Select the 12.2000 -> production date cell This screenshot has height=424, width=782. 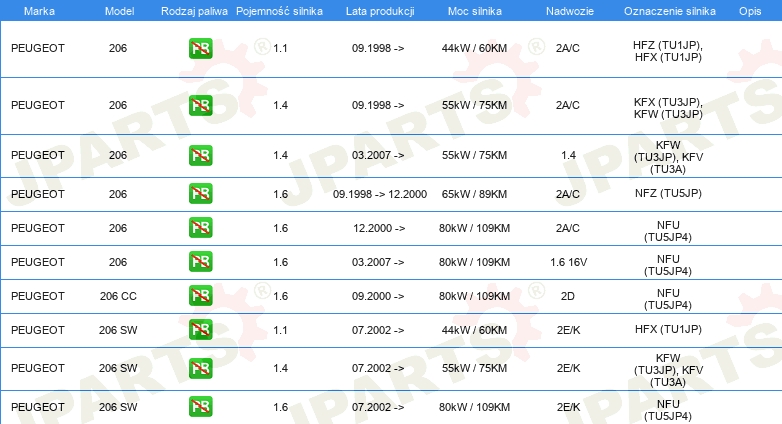(379, 228)
